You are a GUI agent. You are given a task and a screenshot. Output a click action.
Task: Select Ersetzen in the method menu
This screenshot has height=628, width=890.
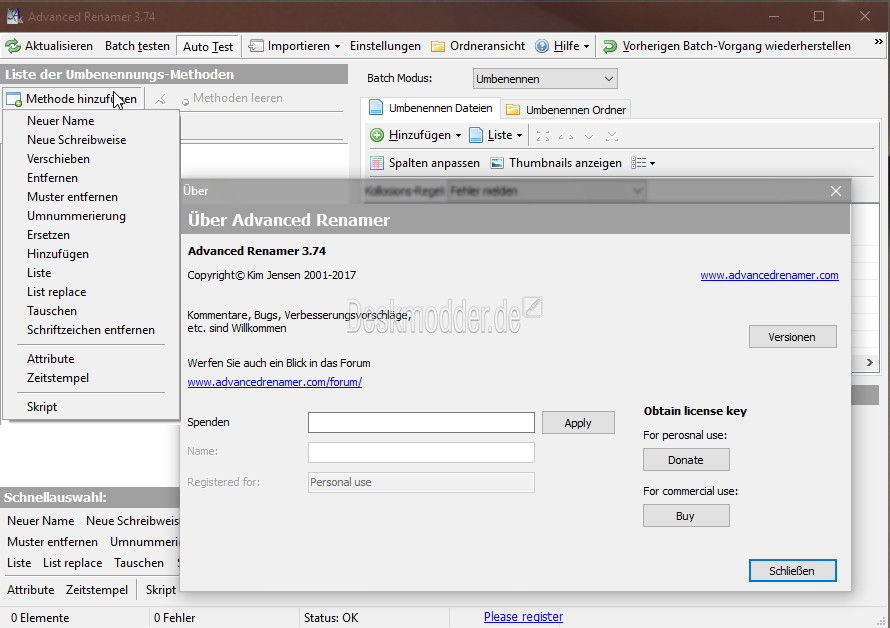[48, 235]
